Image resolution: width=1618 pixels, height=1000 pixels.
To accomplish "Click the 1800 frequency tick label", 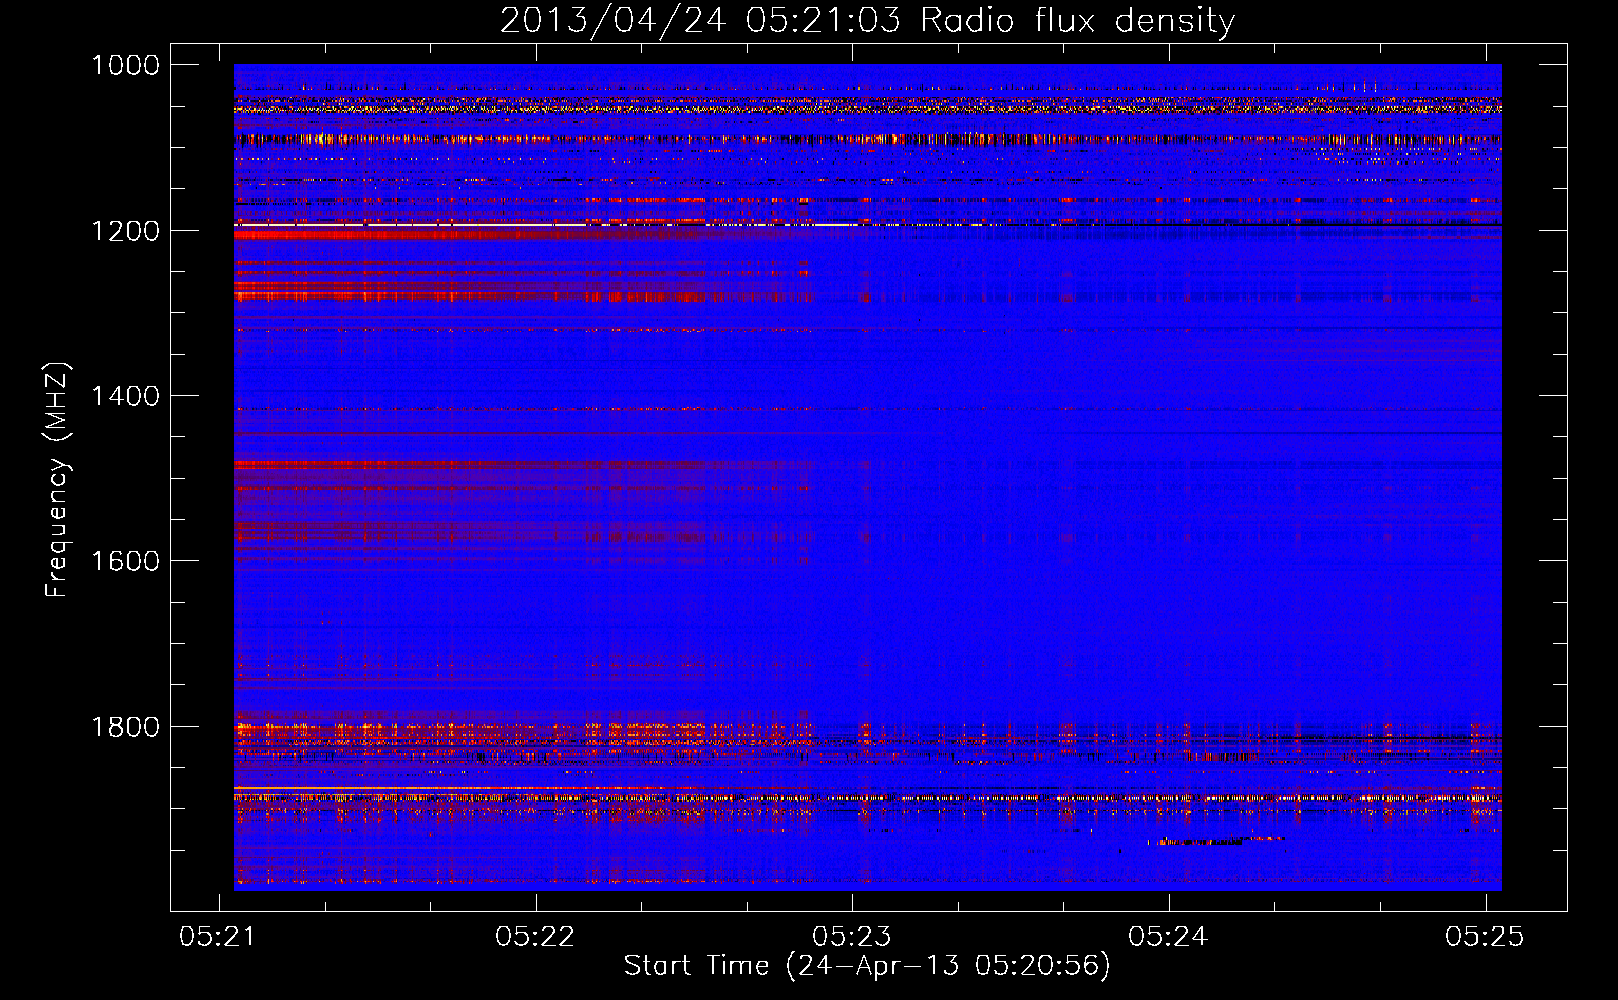I will click(x=125, y=726).
